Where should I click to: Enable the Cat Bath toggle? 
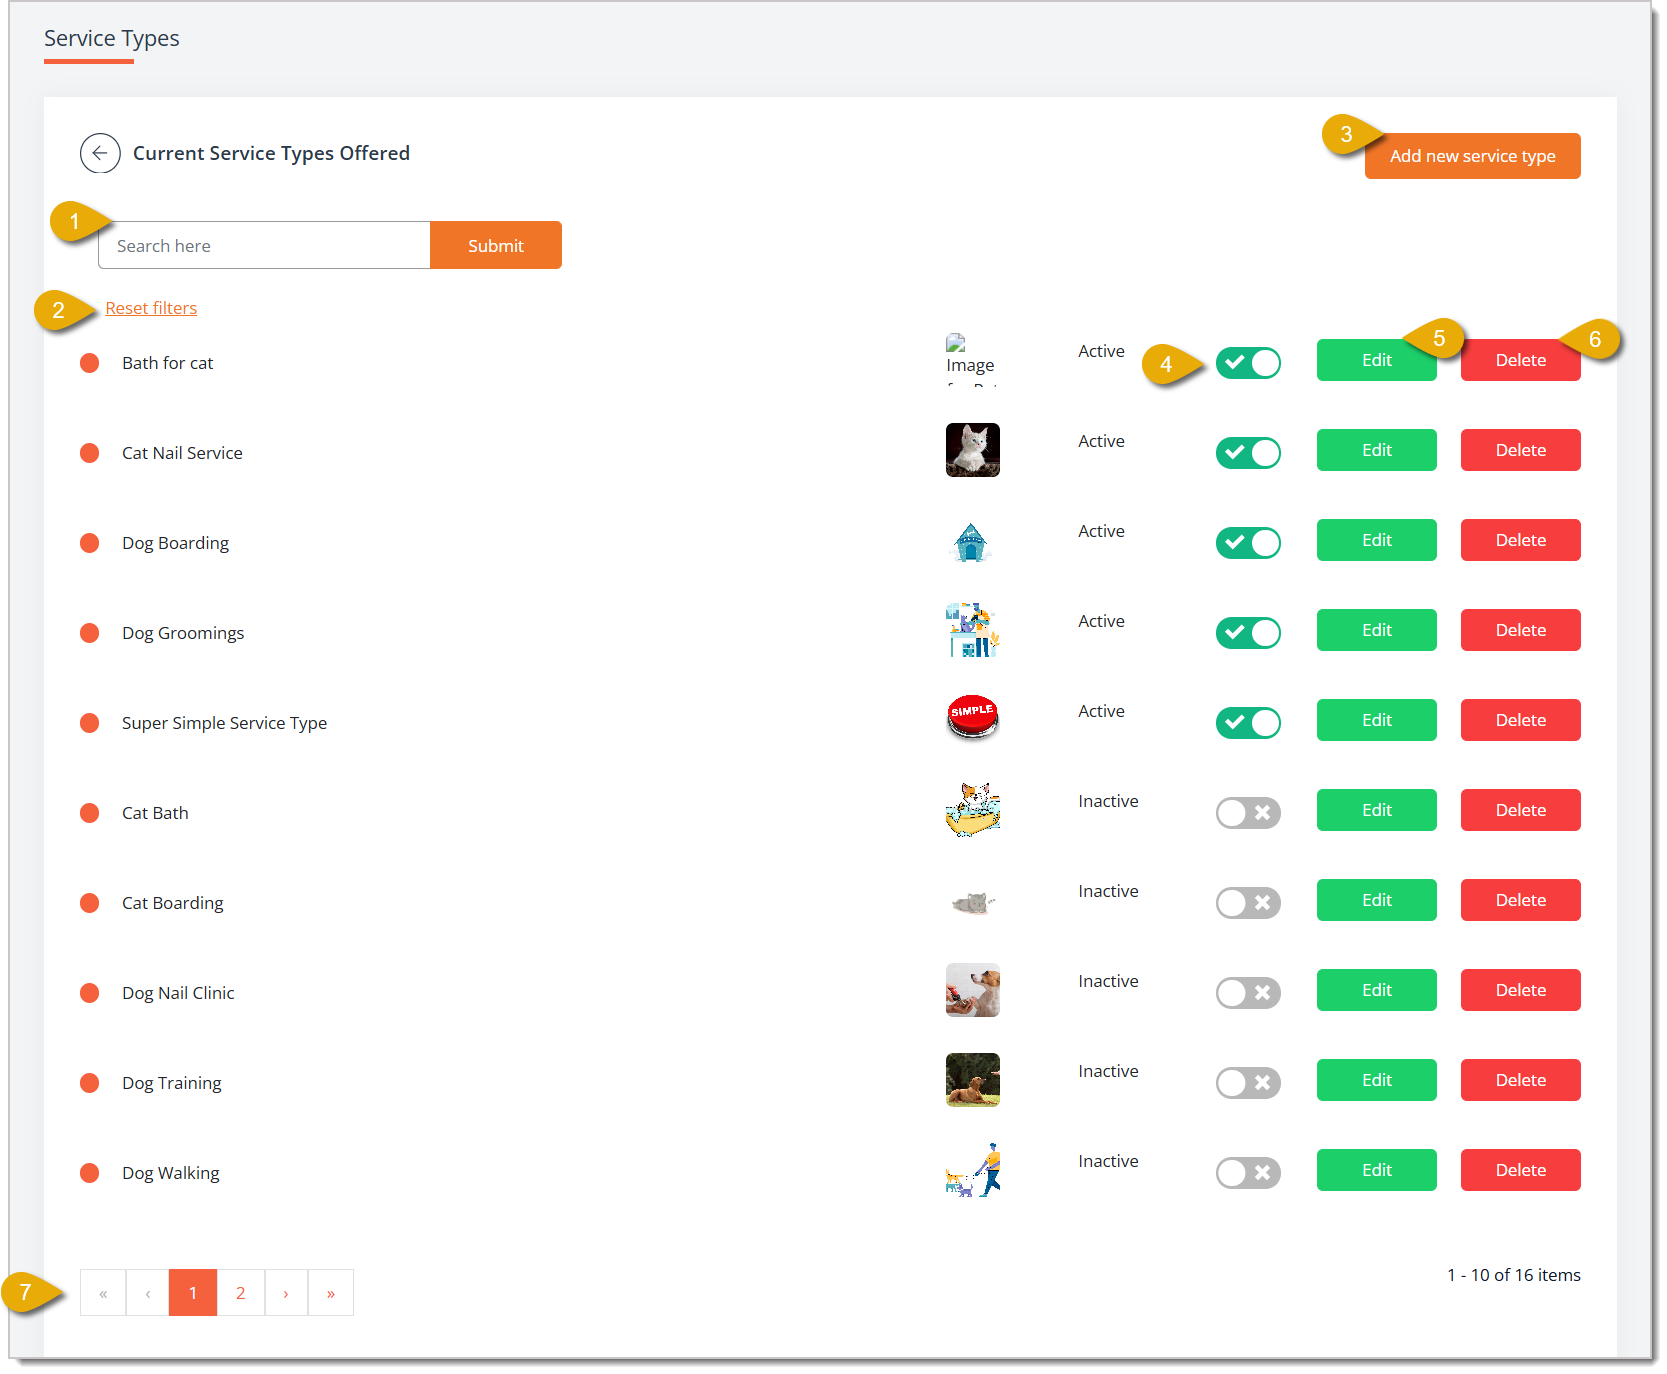(1248, 813)
